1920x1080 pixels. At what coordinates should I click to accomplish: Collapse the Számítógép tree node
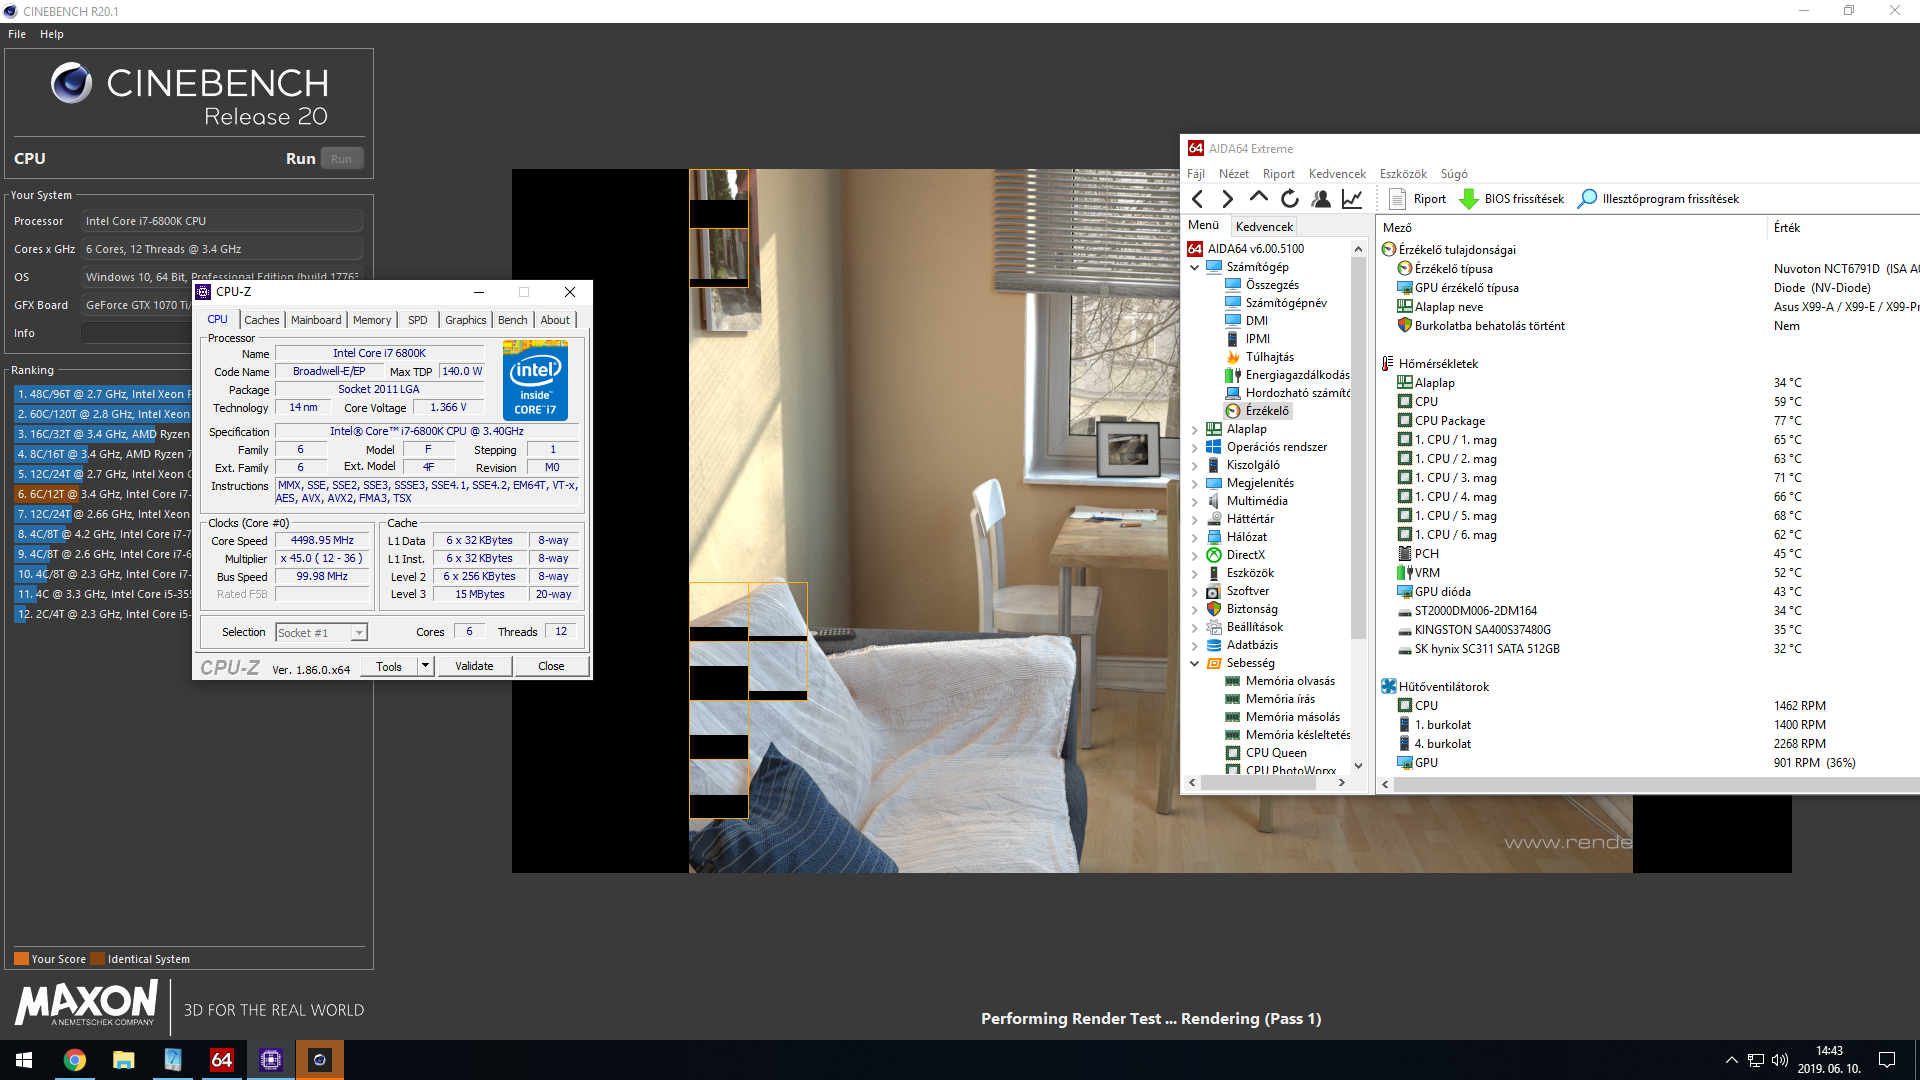point(1194,267)
